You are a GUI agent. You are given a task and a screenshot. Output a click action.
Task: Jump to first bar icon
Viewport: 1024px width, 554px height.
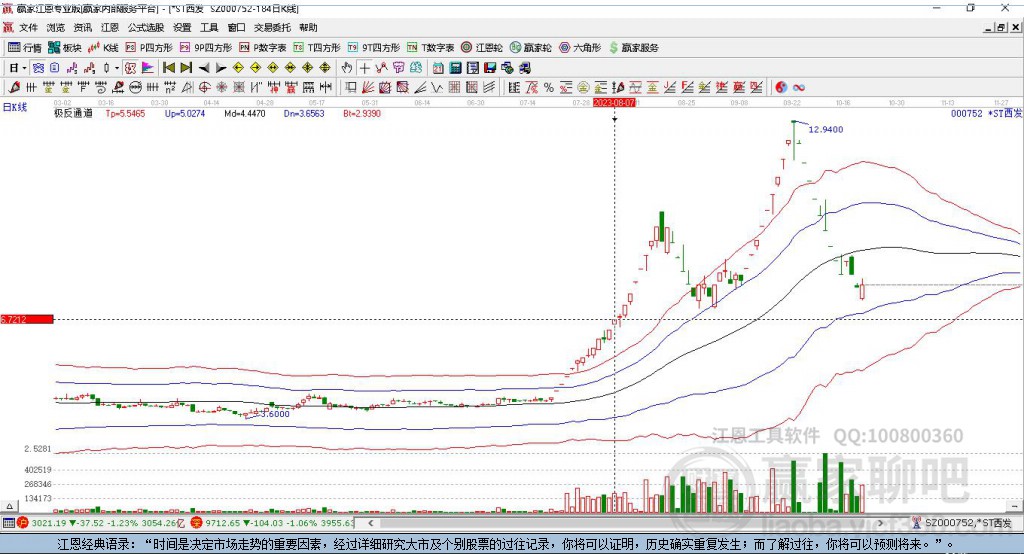[168, 68]
